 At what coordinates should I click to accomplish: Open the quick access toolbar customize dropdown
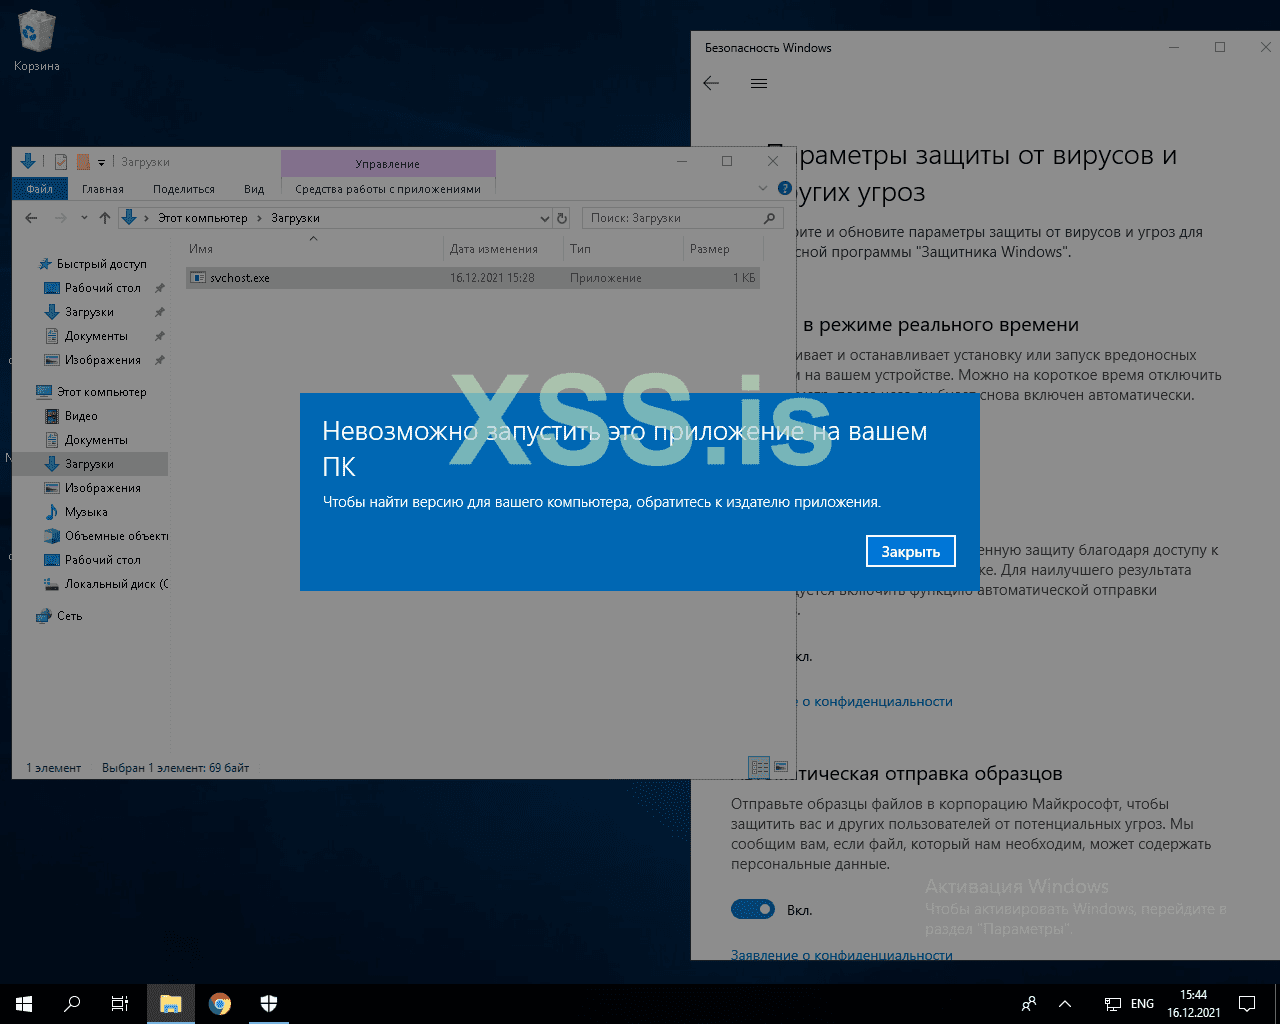(x=101, y=163)
